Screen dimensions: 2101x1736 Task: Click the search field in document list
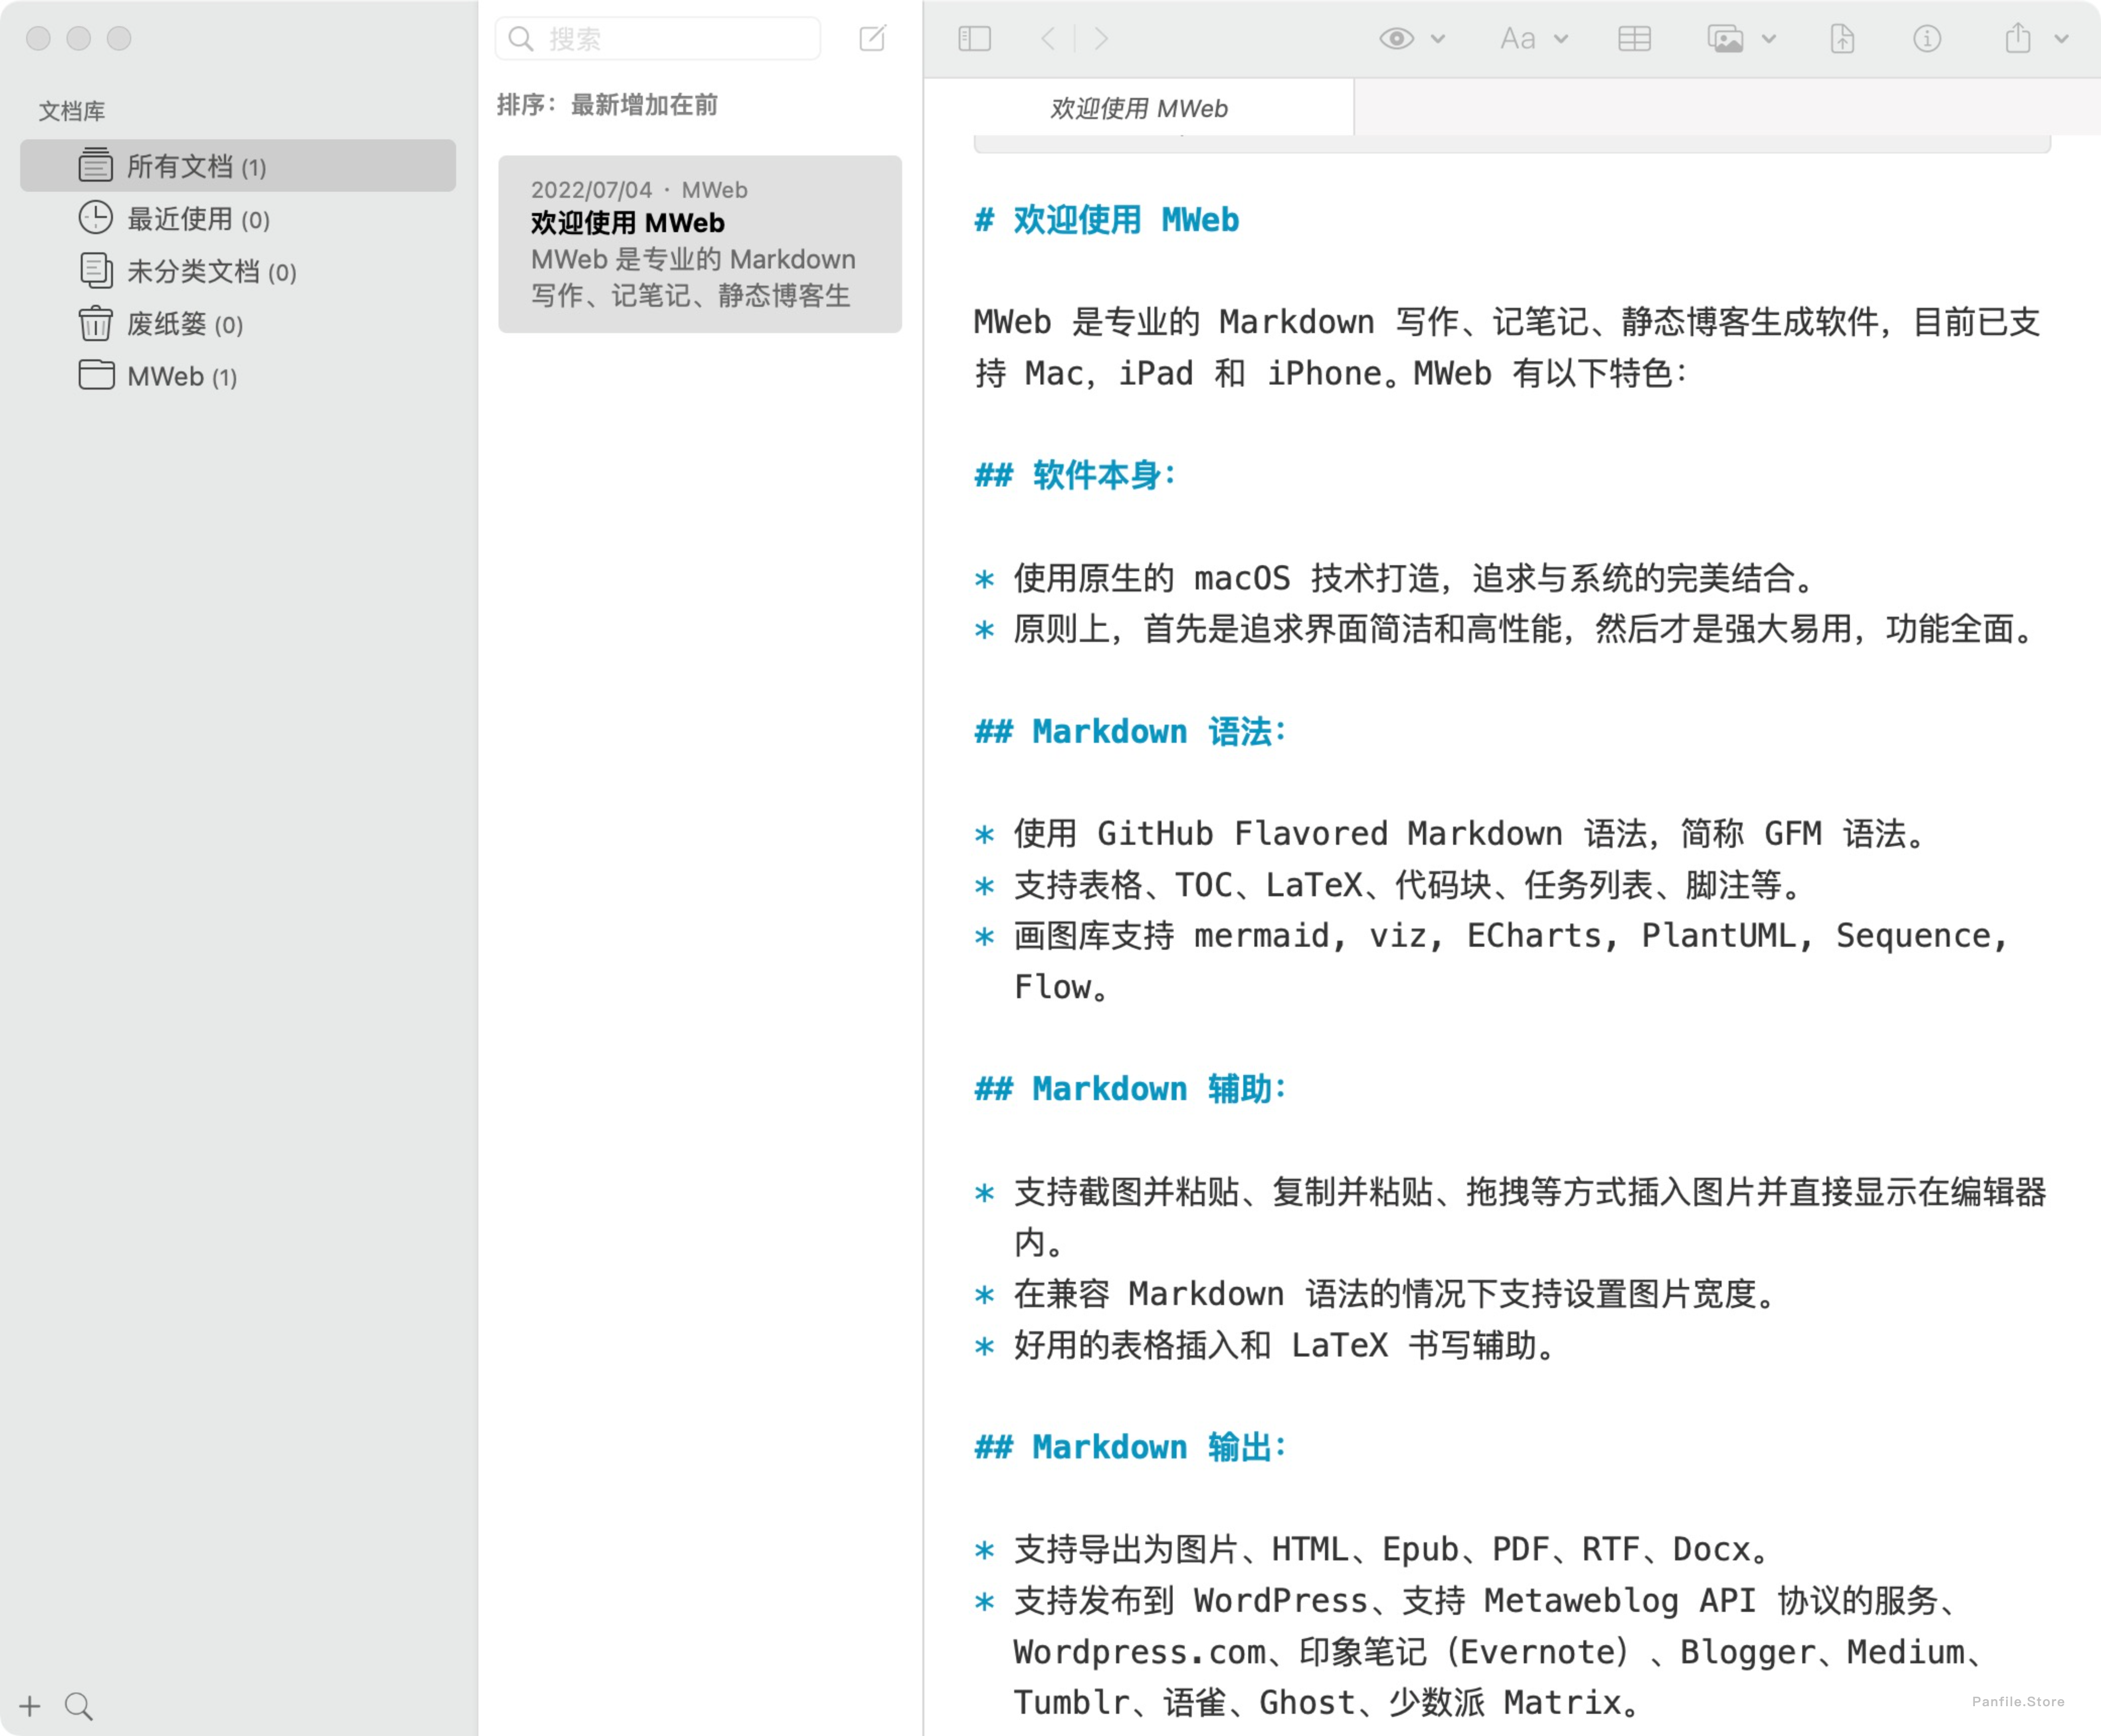(x=658, y=39)
